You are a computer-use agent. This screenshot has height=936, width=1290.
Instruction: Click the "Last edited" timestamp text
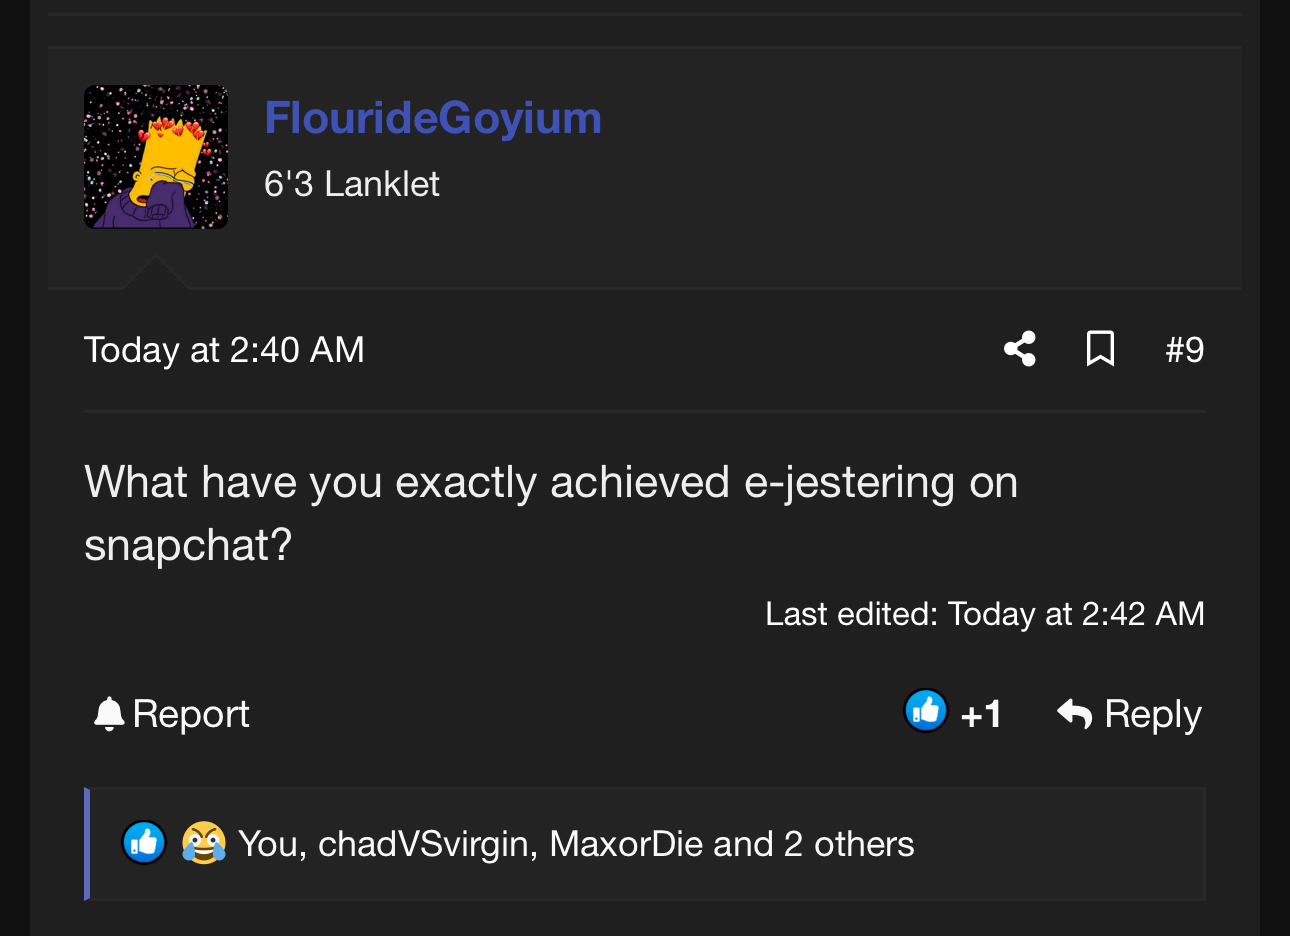coord(984,613)
